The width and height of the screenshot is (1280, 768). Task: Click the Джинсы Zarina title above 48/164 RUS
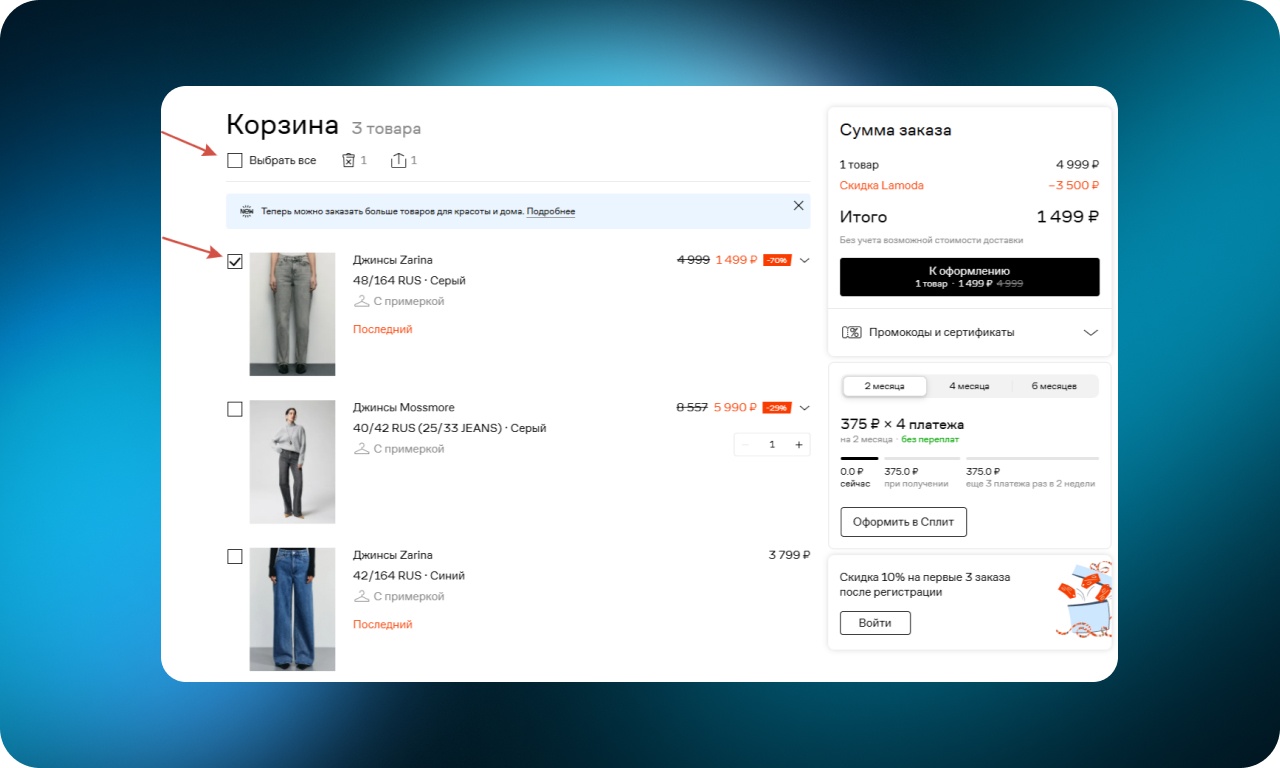393,260
